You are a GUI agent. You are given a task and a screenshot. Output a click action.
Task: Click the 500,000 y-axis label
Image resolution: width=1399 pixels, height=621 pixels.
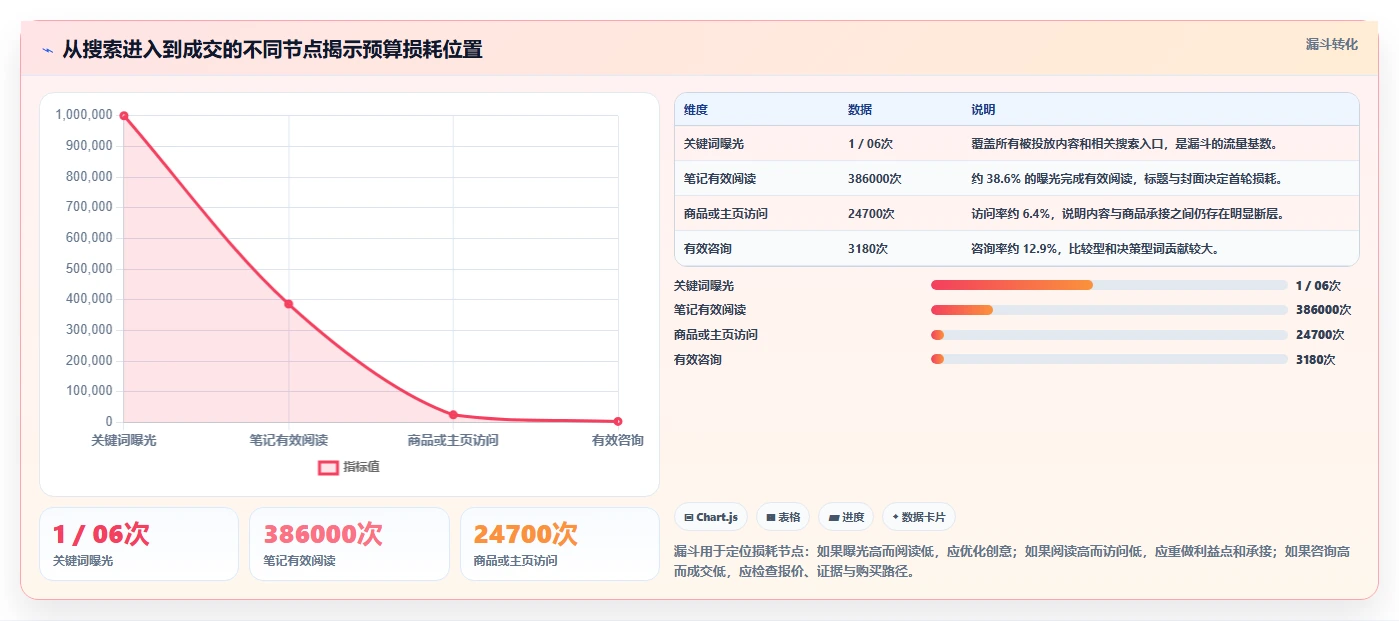click(x=89, y=268)
